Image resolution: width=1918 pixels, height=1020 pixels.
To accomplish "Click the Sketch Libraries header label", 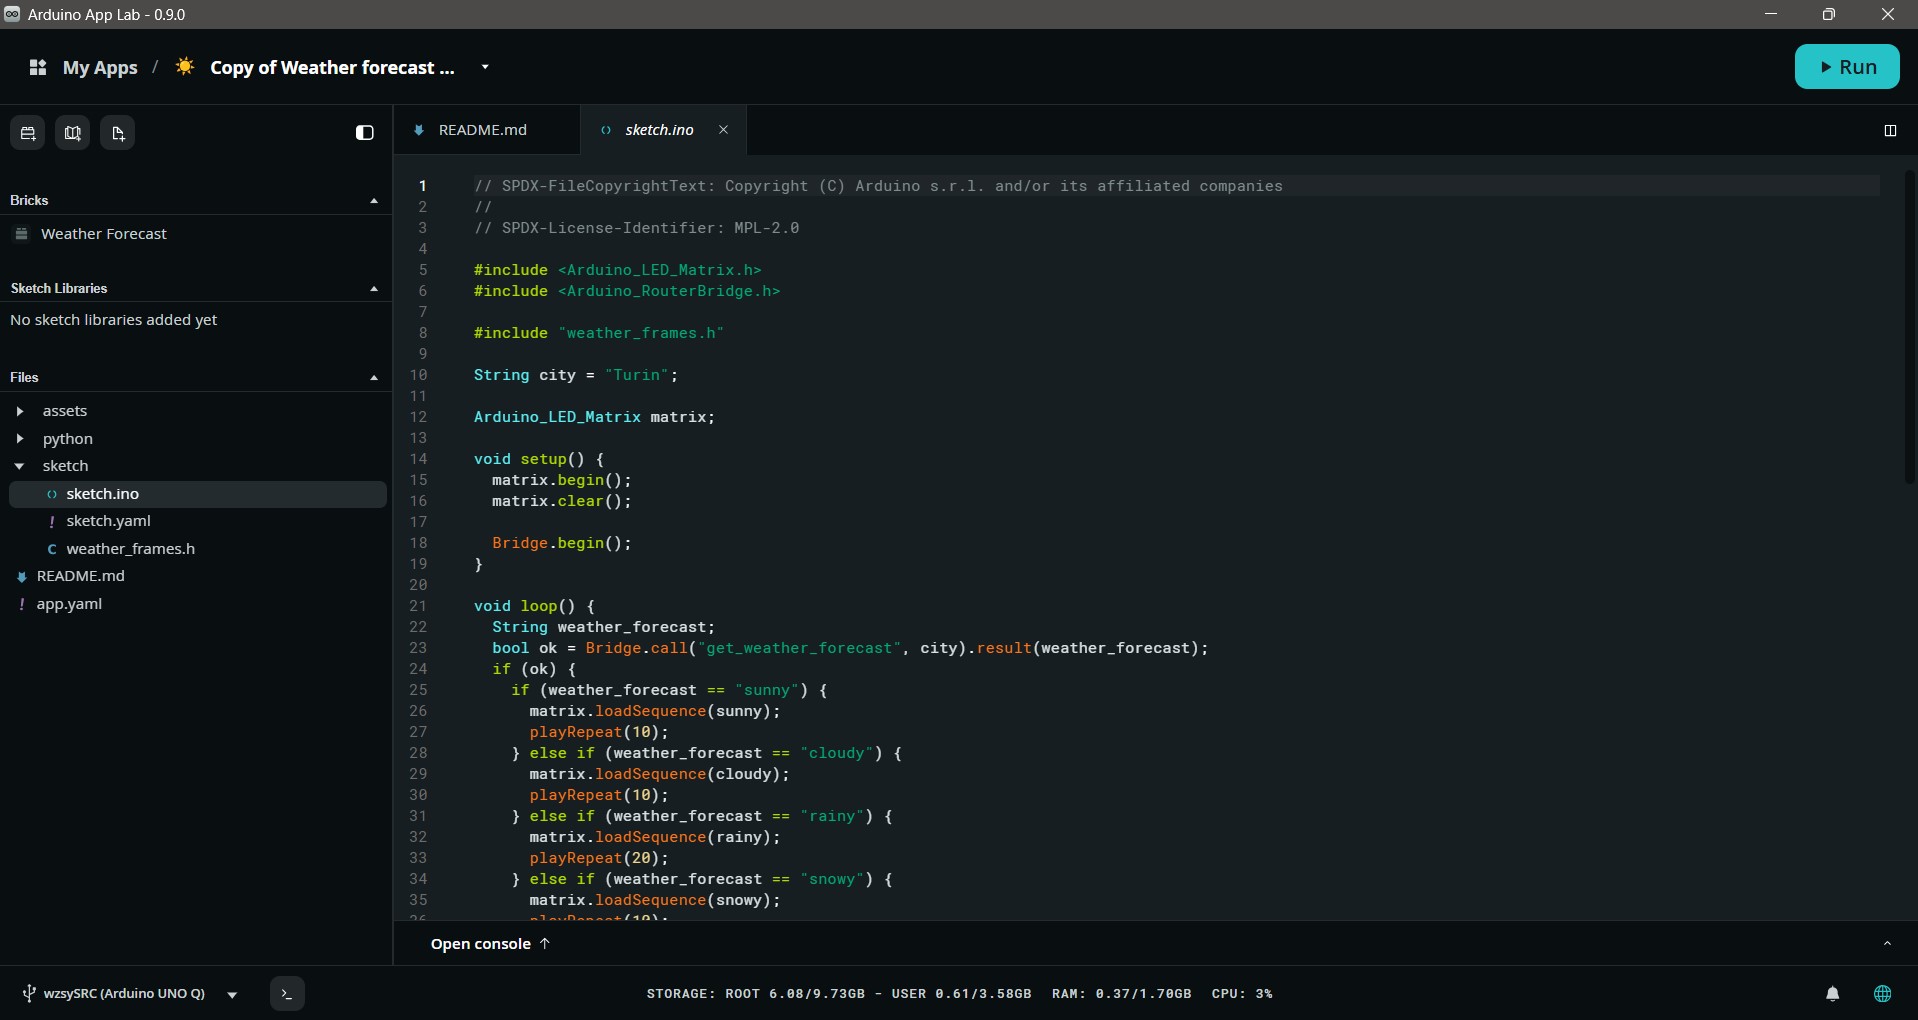I will [59, 289].
